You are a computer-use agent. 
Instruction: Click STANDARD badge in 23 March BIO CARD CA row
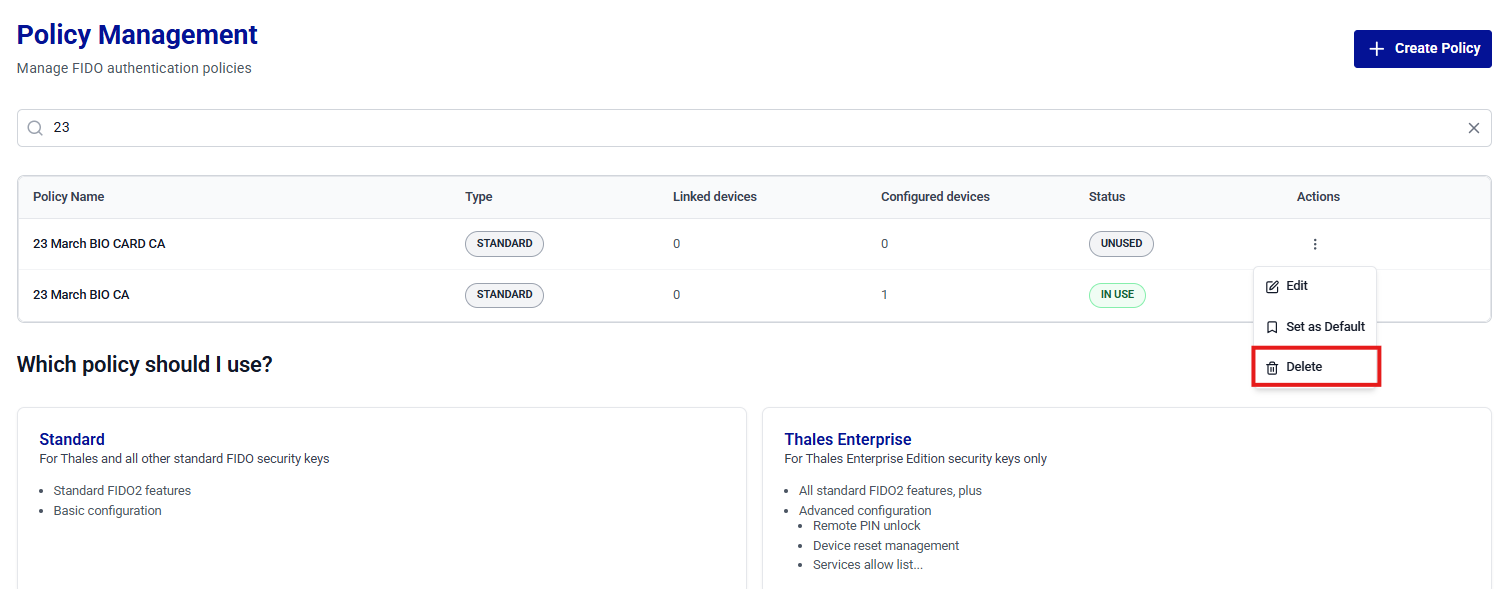click(504, 244)
